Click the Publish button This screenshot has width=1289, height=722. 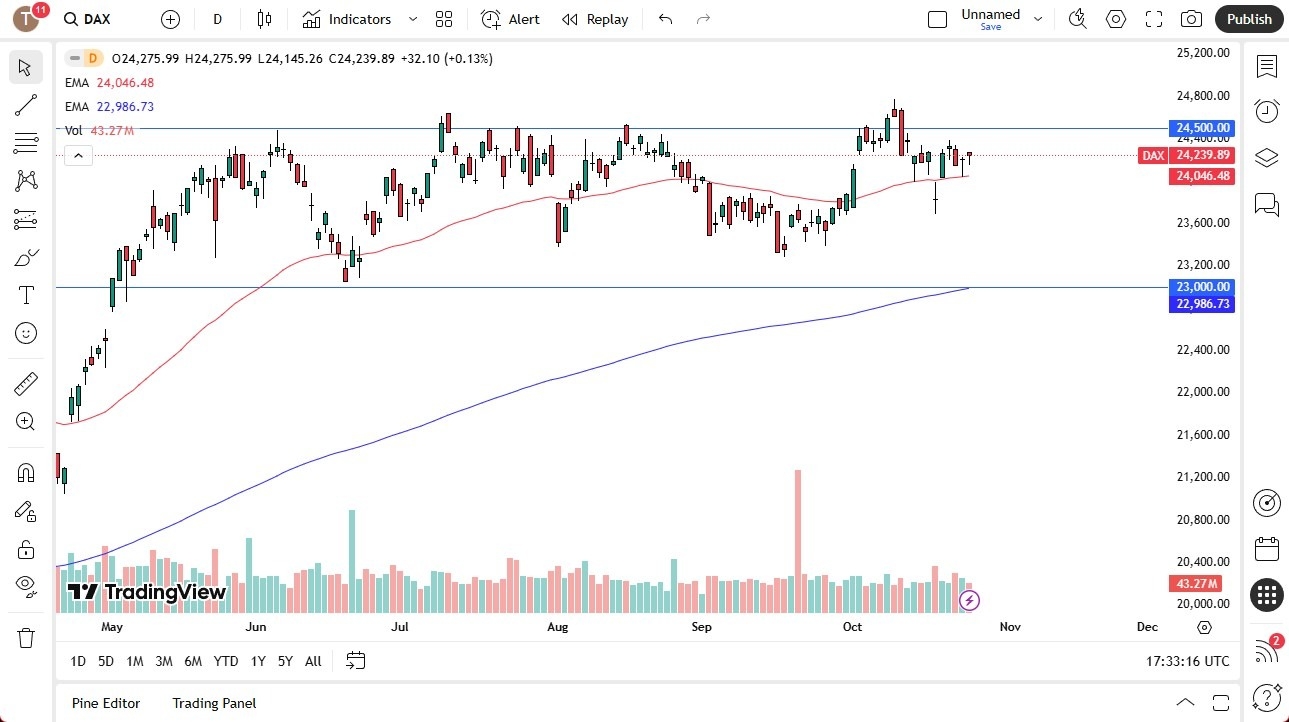point(1248,18)
